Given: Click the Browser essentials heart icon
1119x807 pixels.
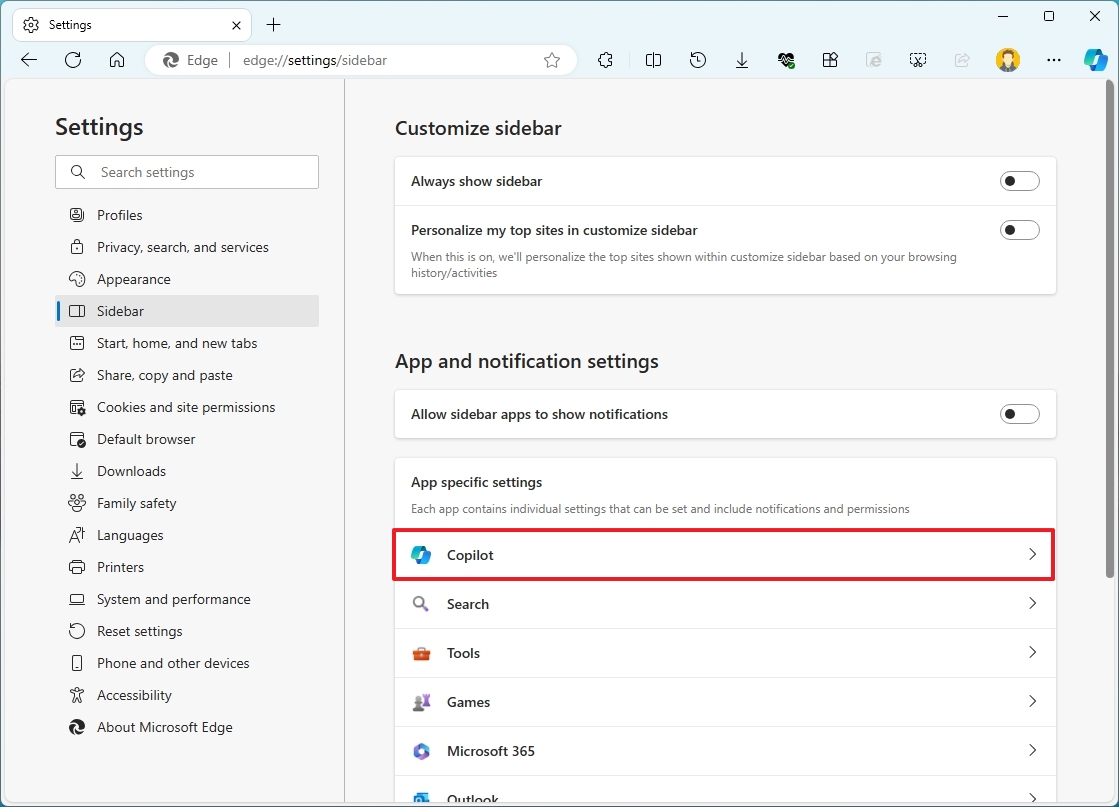Looking at the screenshot, I should click(786, 60).
